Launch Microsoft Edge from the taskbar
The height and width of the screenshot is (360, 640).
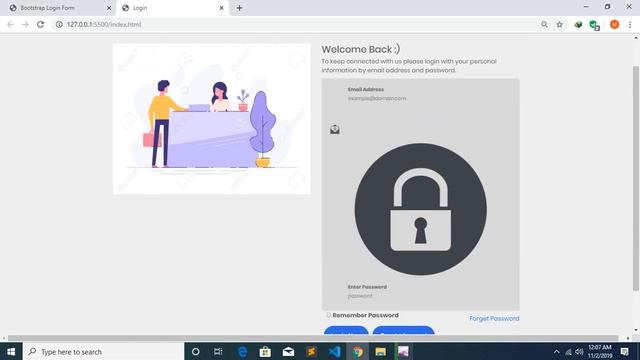point(242,351)
